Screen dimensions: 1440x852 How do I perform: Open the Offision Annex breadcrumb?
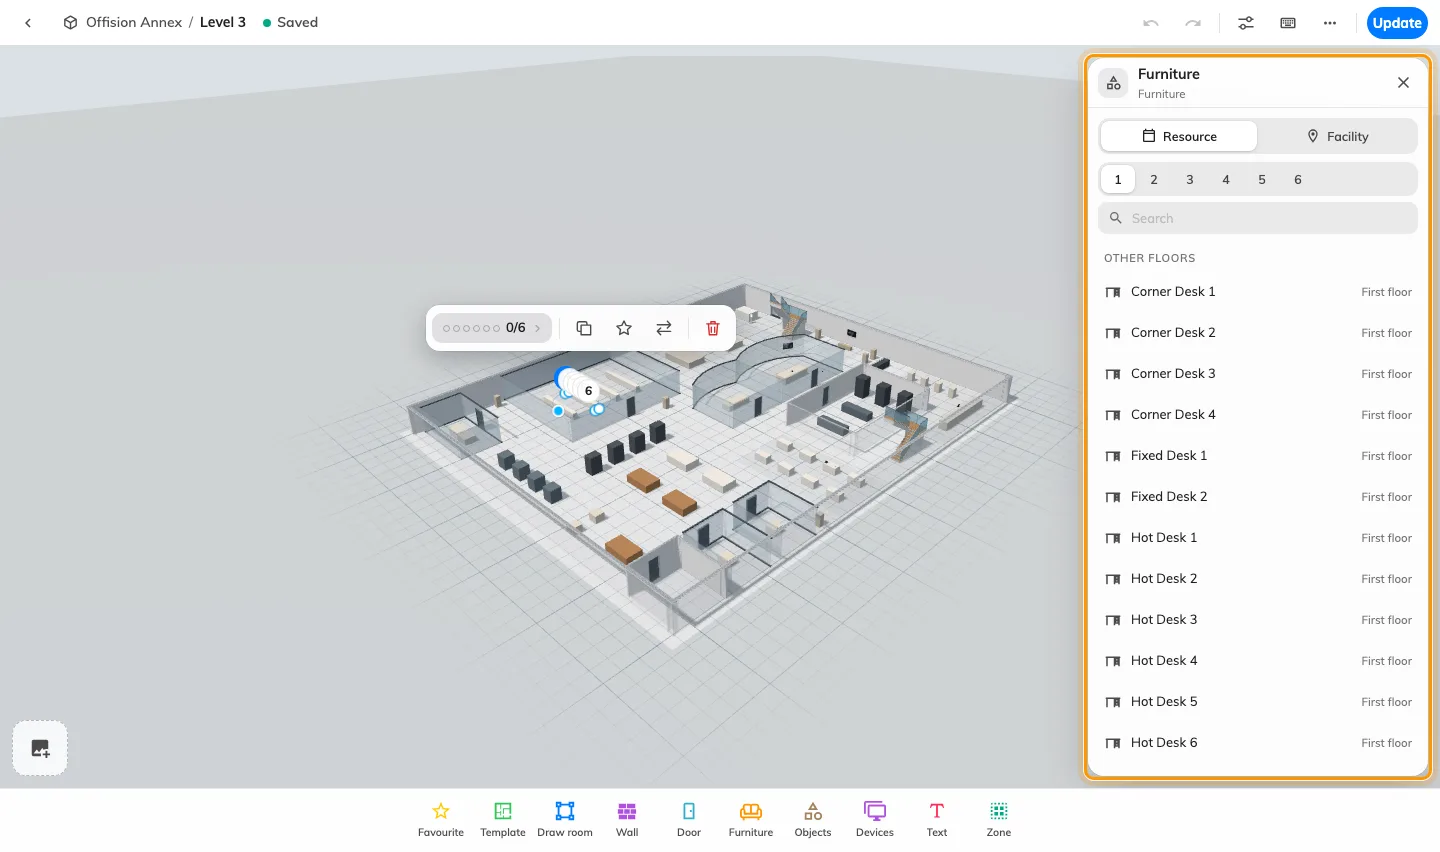tap(134, 22)
